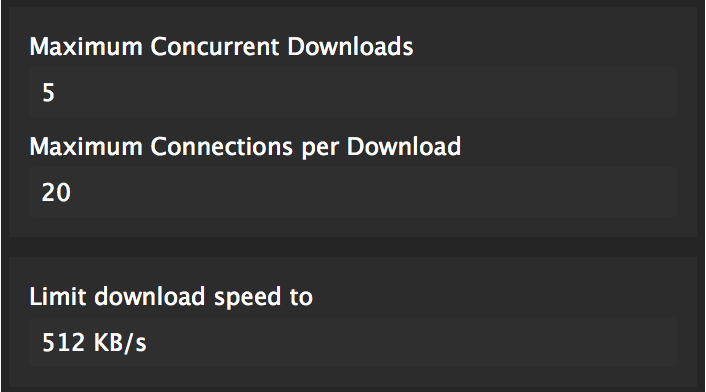Click the value 20 in connections field

[x=56, y=193]
